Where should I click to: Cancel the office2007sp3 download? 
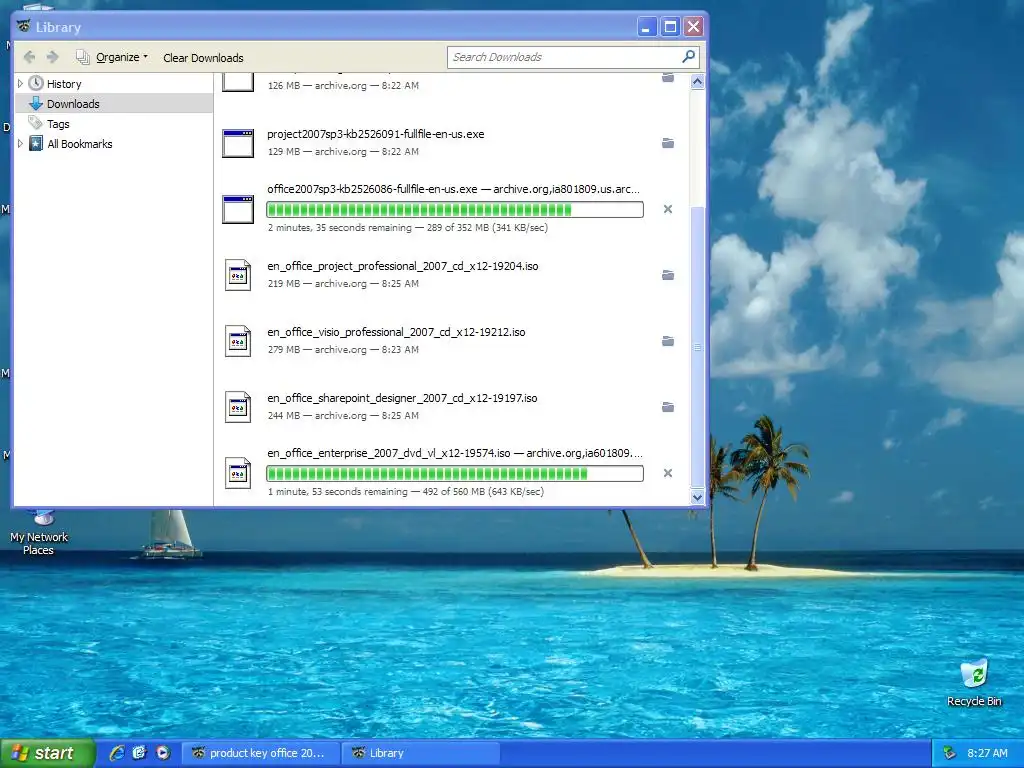(x=667, y=209)
